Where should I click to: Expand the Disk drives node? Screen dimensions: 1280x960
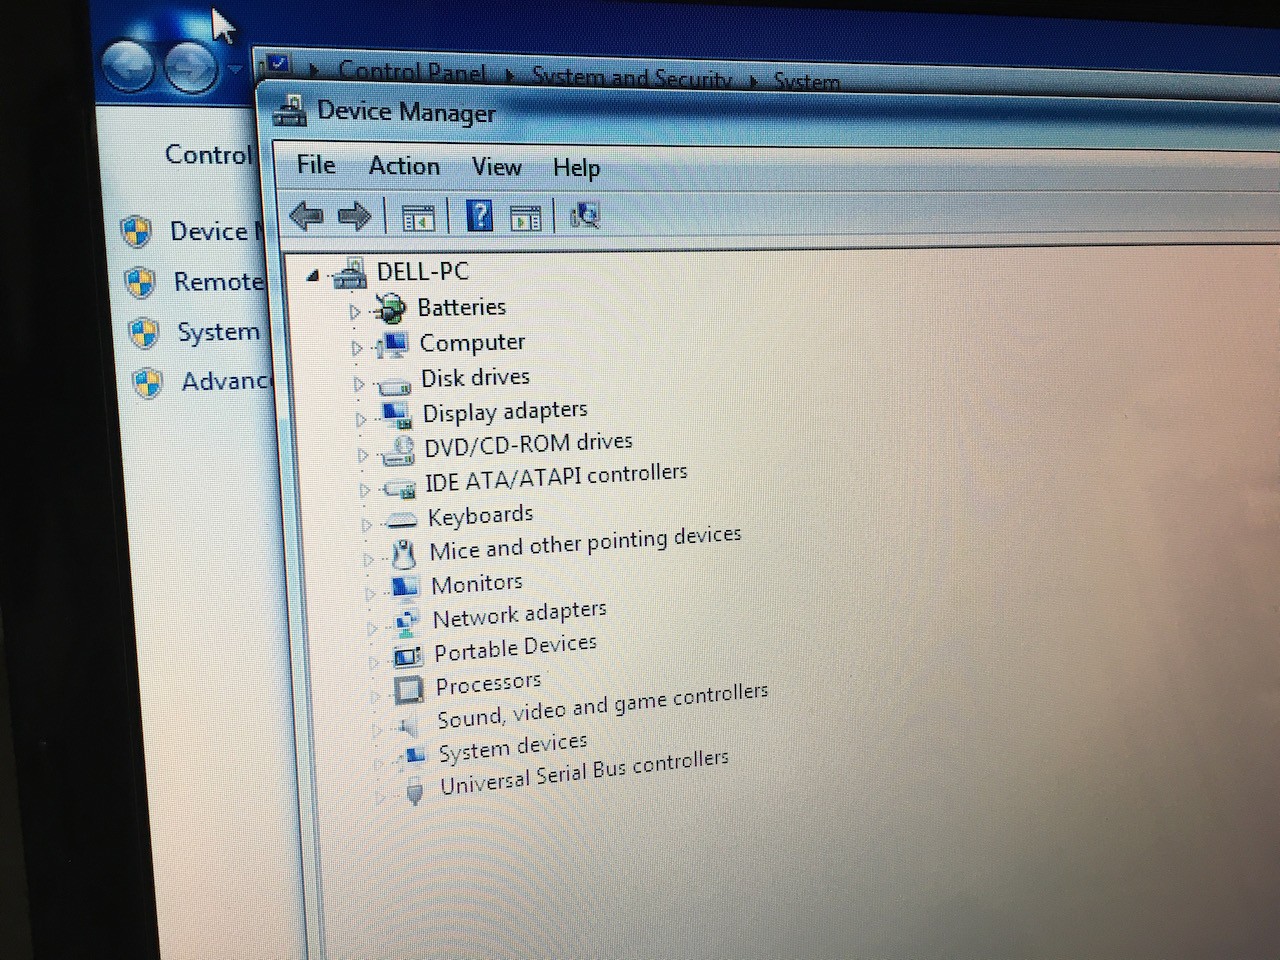(359, 384)
